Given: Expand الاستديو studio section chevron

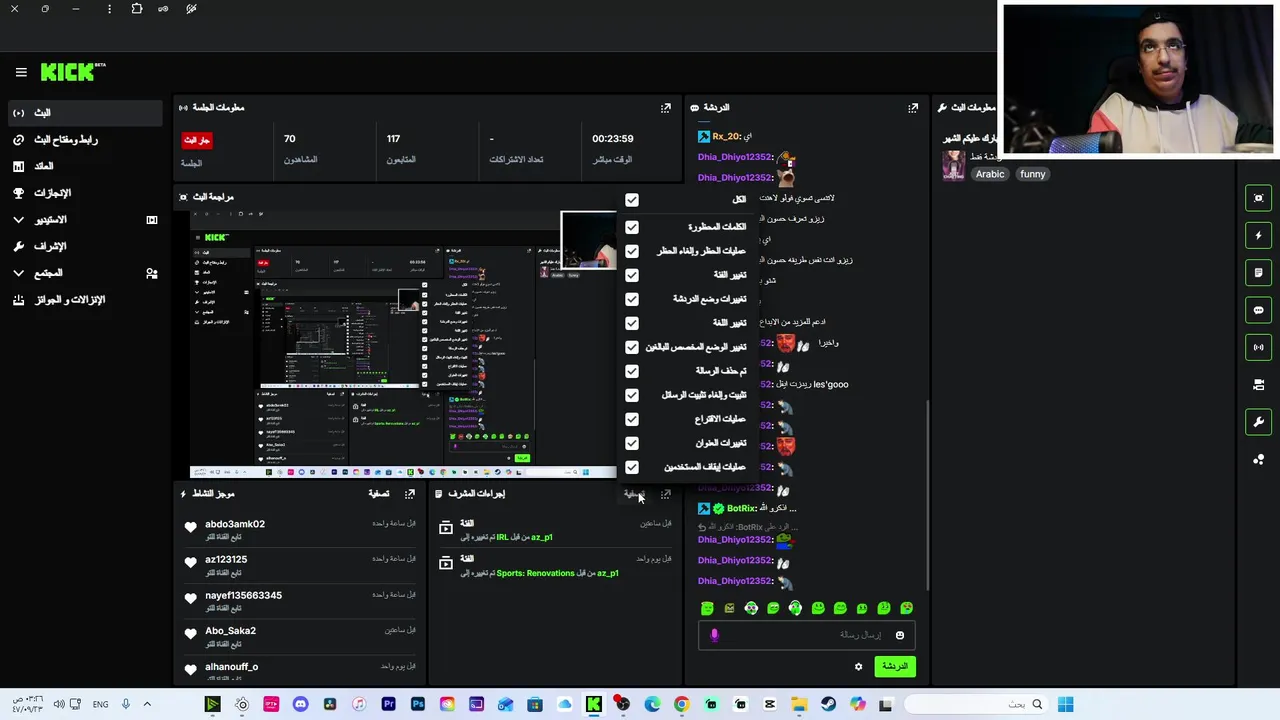Looking at the screenshot, I should point(19,220).
